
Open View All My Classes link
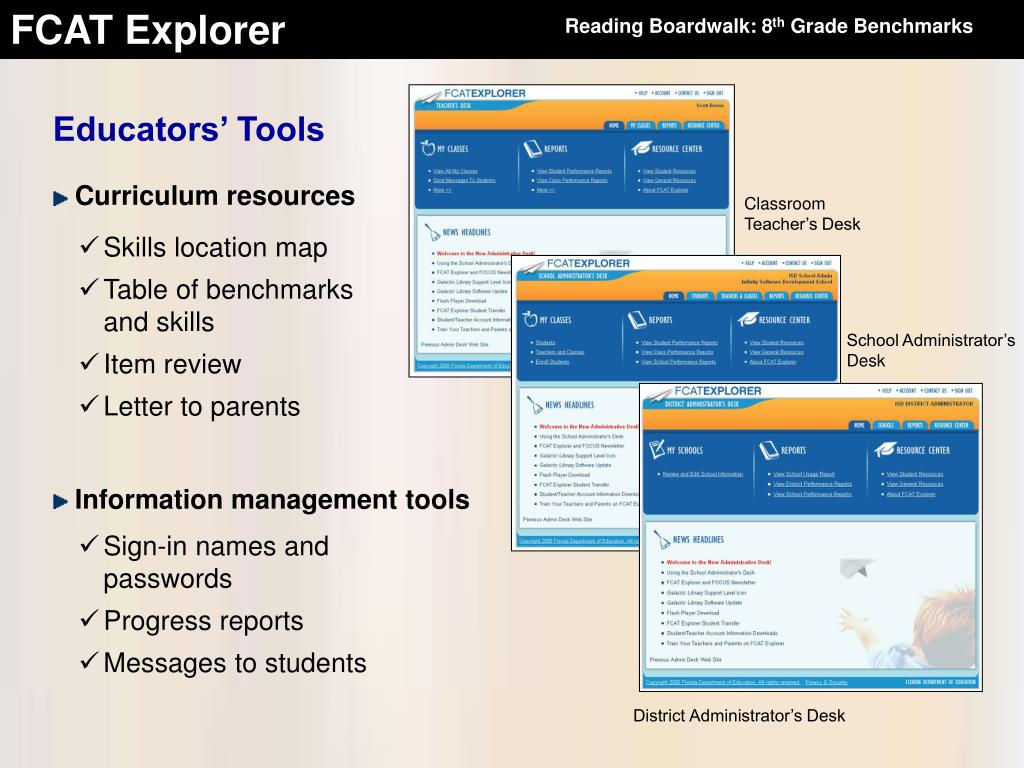pos(455,171)
